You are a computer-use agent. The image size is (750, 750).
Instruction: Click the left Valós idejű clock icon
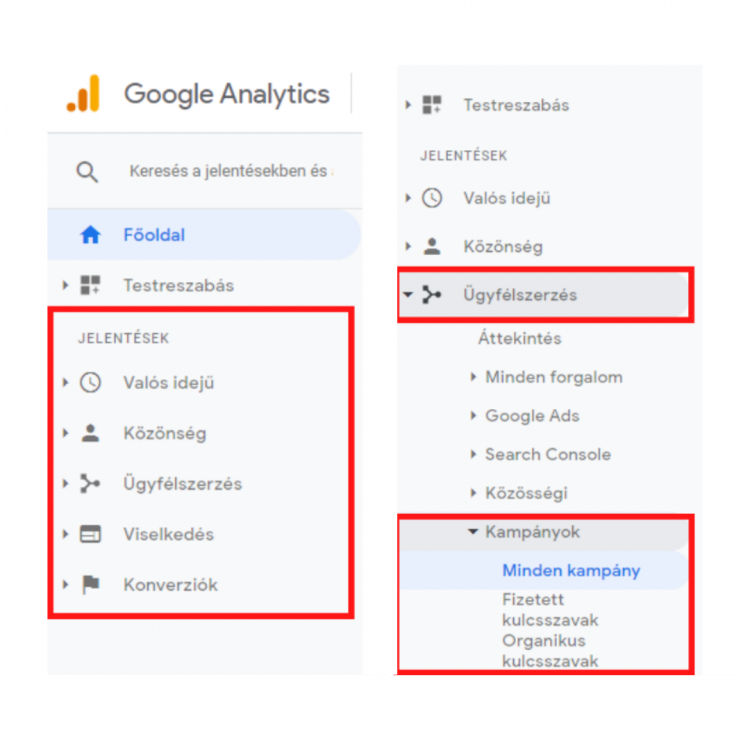pos(90,382)
